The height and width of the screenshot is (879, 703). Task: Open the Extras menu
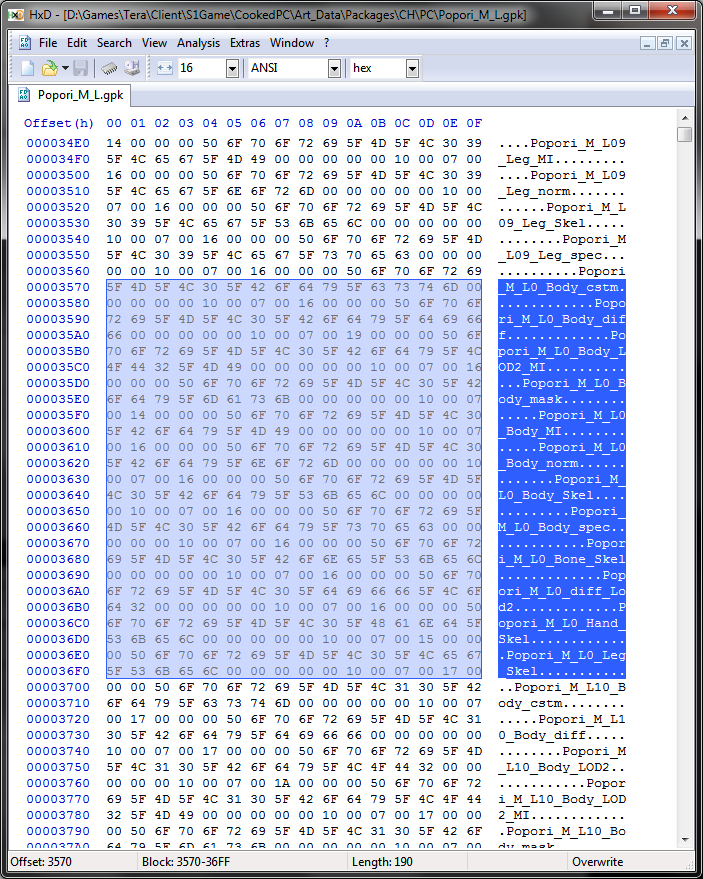click(245, 43)
